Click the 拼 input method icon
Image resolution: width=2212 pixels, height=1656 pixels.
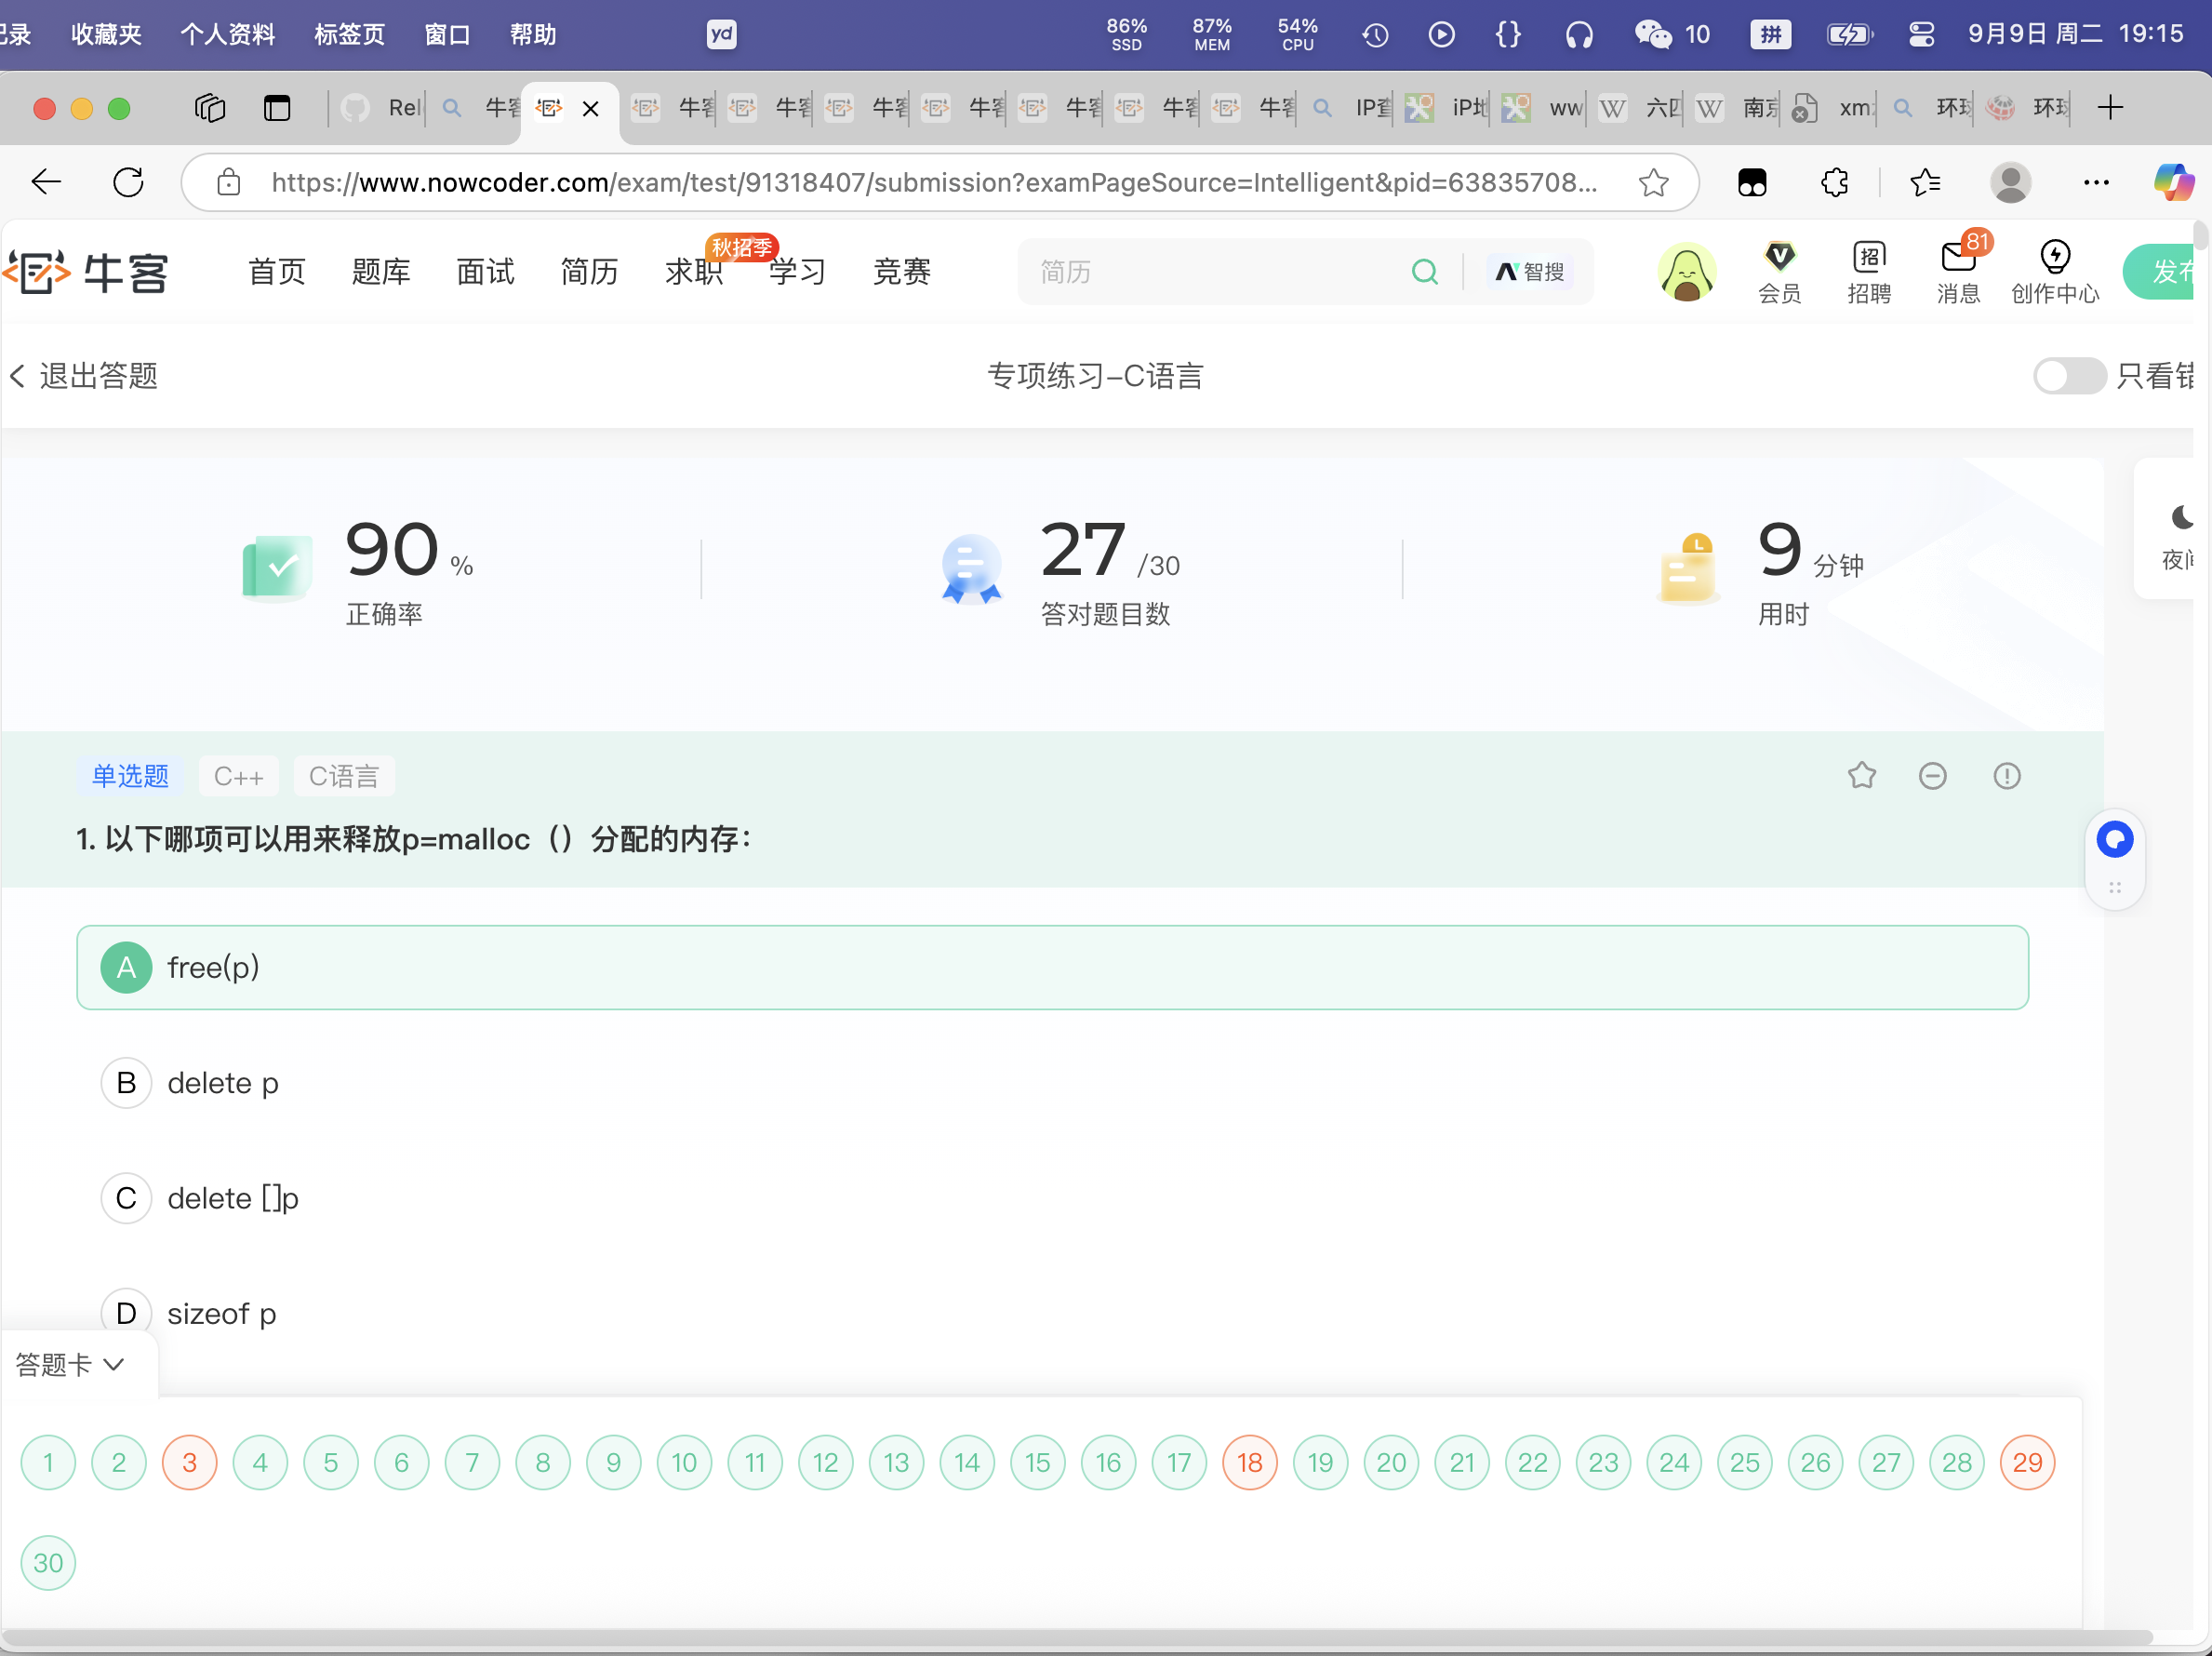click(1770, 35)
